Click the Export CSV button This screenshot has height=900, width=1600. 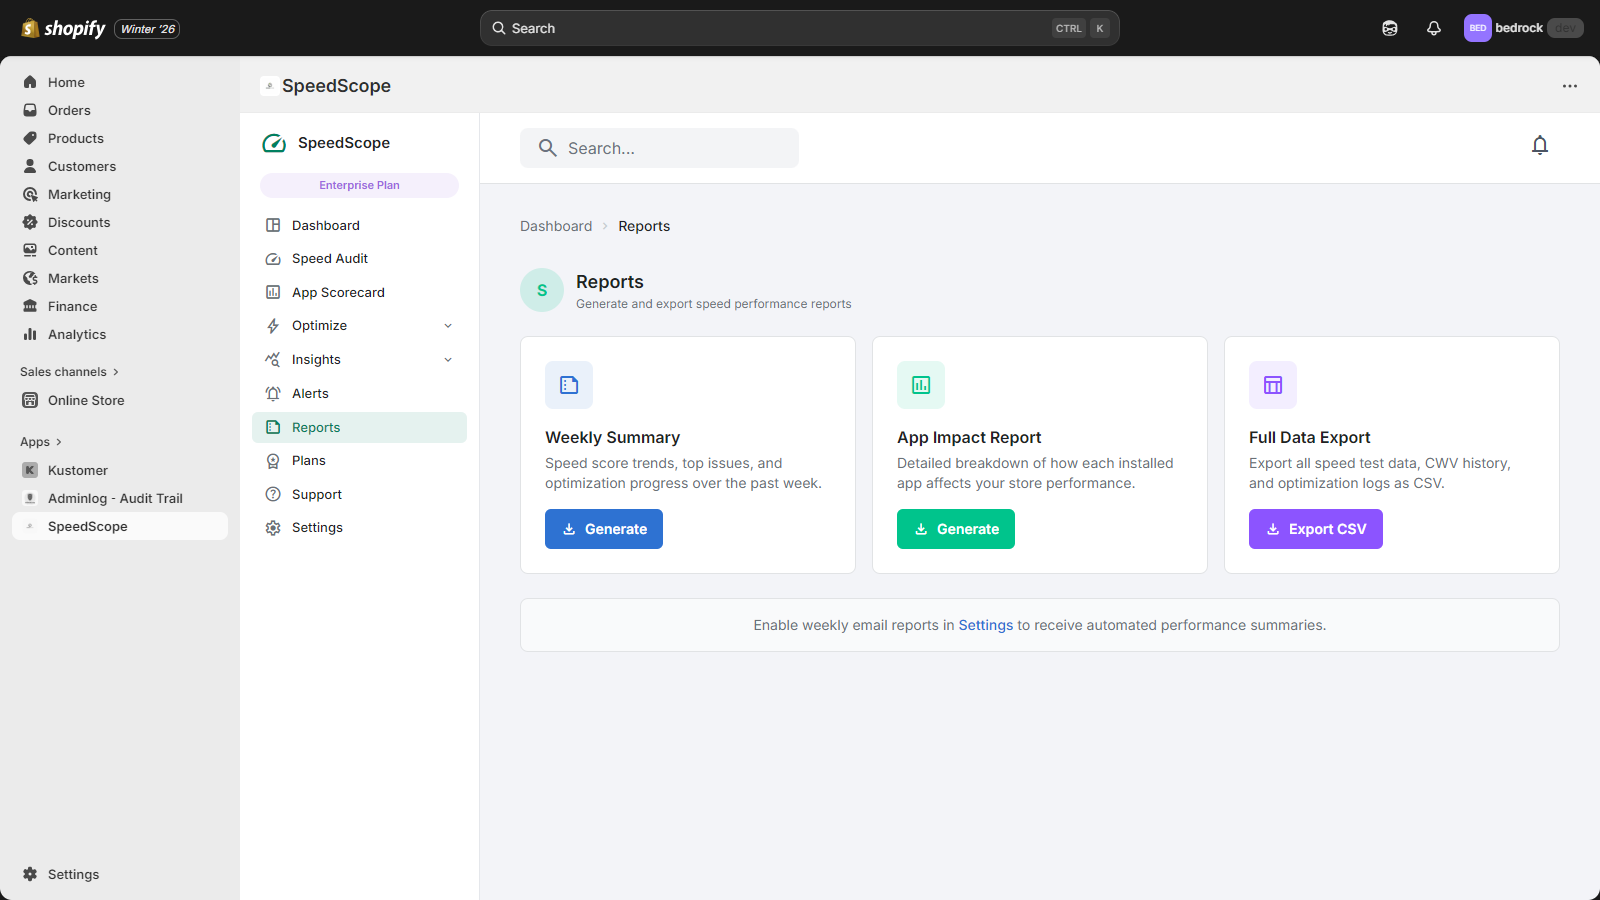[1315, 529]
